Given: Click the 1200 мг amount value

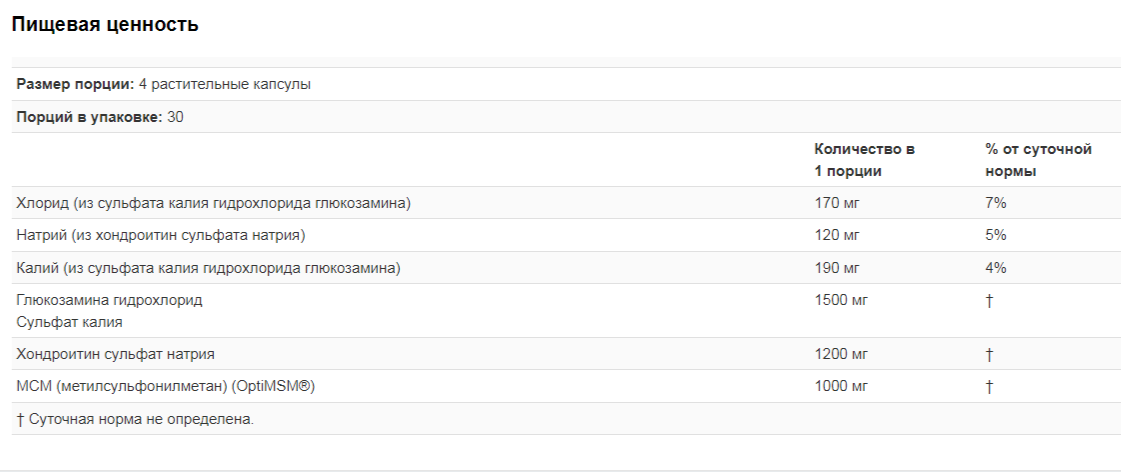Looking at the screenshot, I should 841,354.
